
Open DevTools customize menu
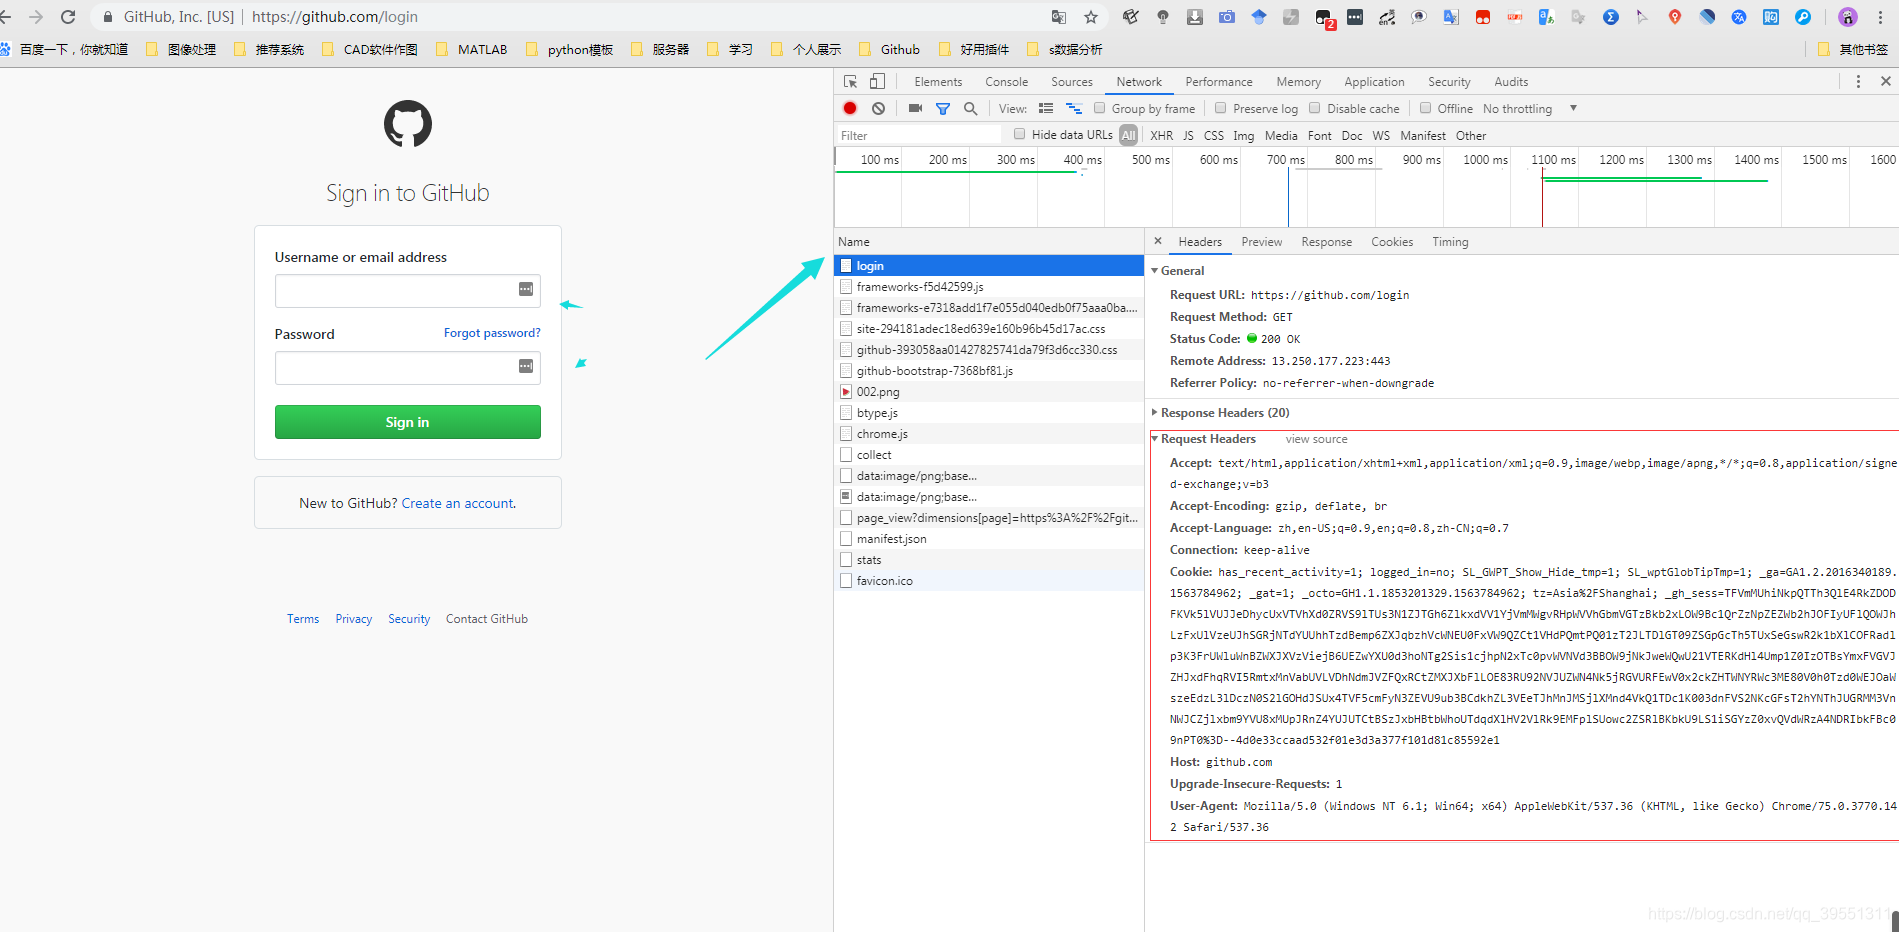[x=1858, y=82]
